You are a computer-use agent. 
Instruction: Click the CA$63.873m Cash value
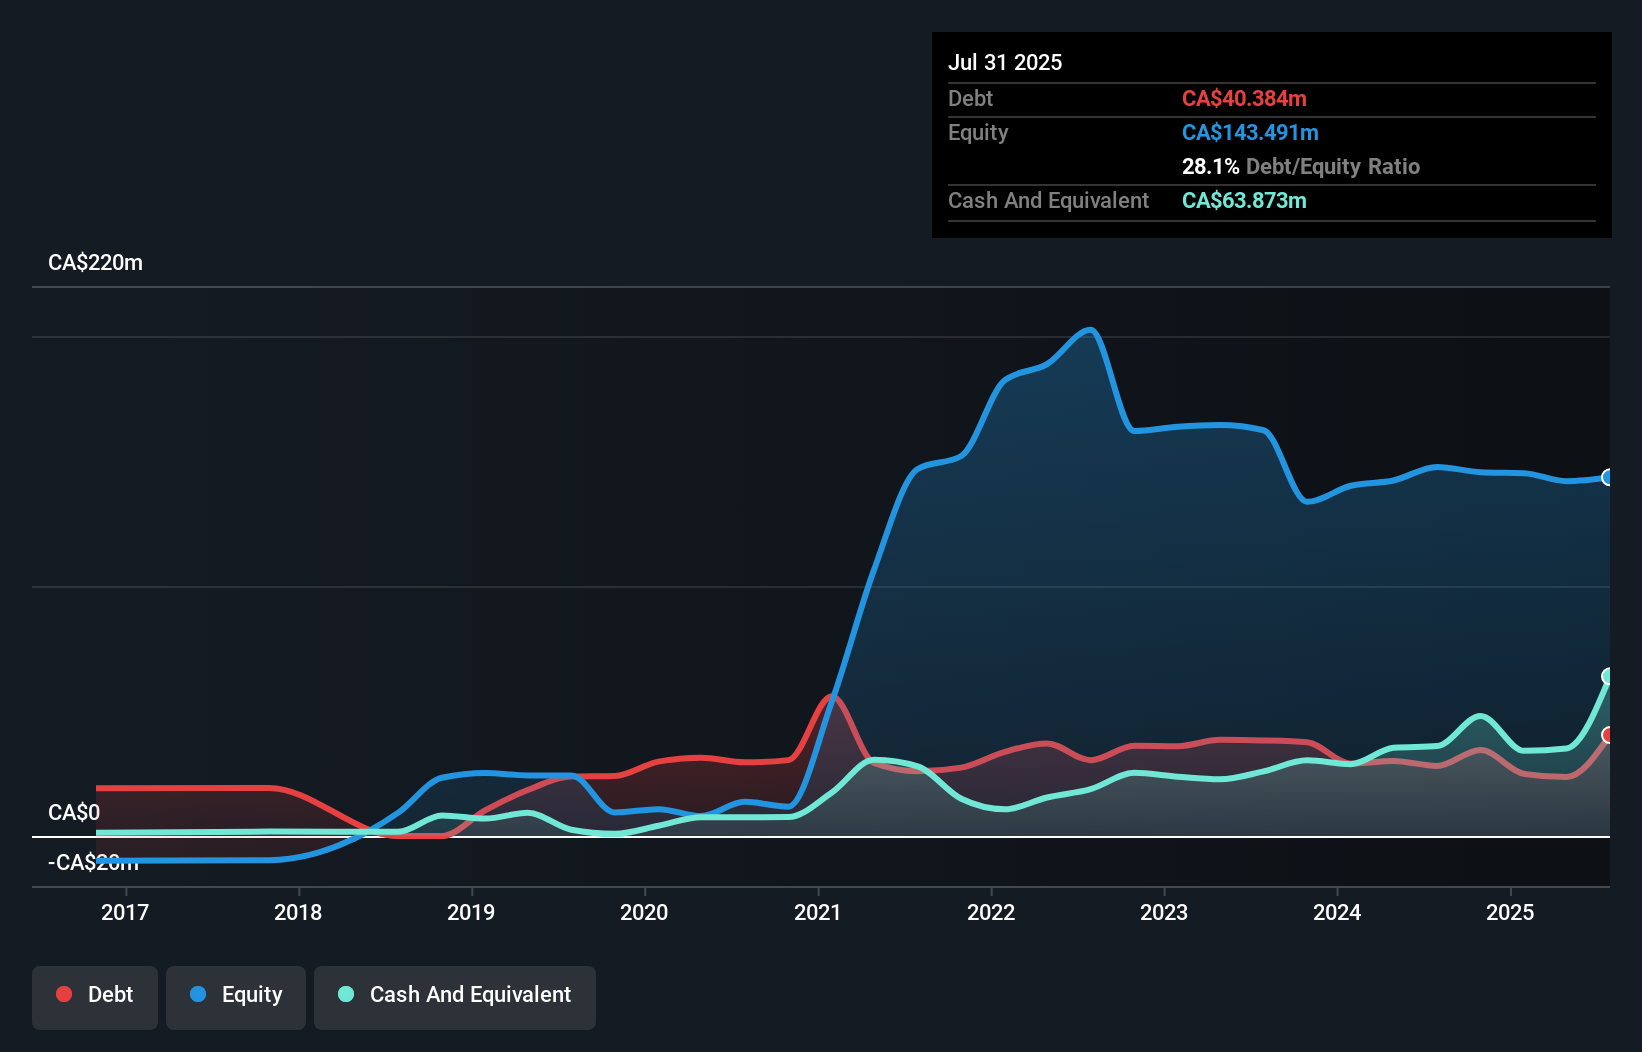point(1244,200)
